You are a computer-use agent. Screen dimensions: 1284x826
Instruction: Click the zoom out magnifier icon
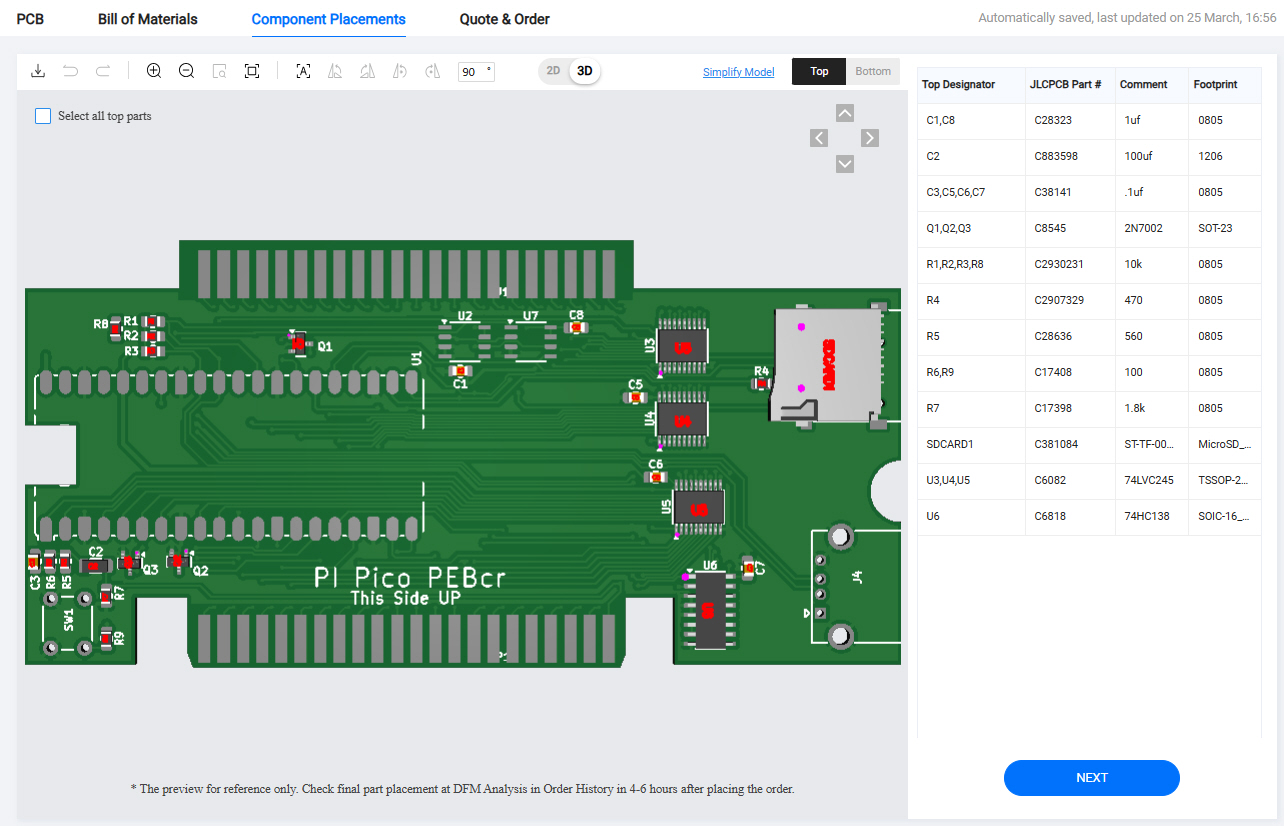click(x=186, y=71)
